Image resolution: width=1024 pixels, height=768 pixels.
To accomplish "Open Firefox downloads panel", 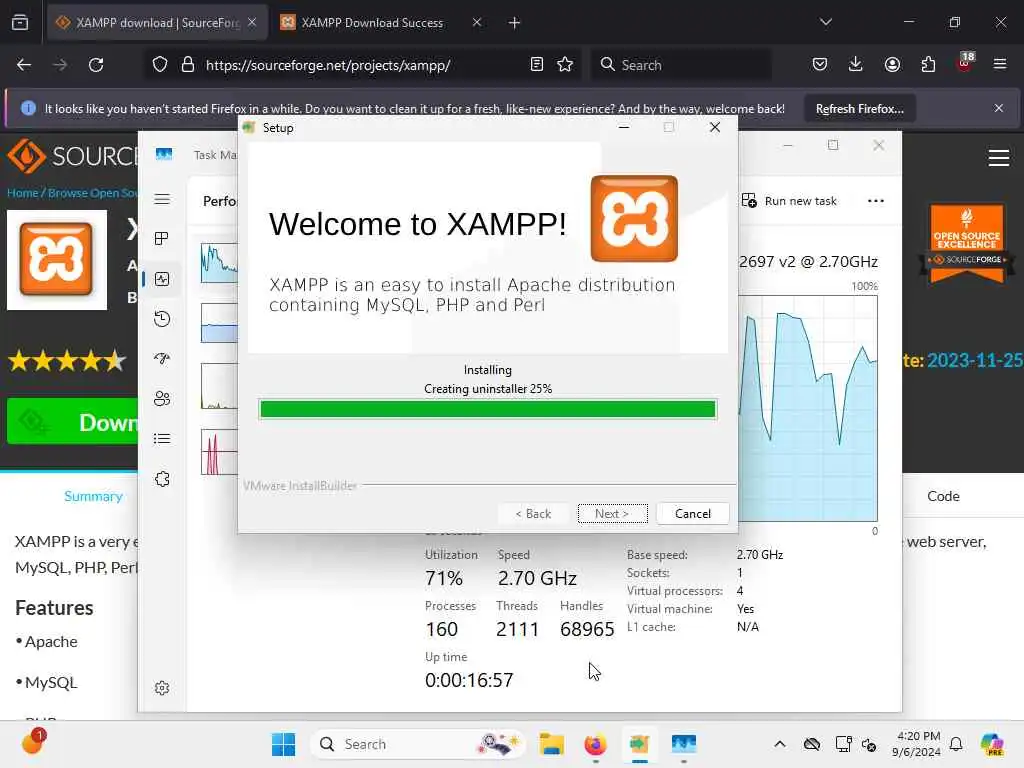I will pyautogui.click(x=856, y=65).
